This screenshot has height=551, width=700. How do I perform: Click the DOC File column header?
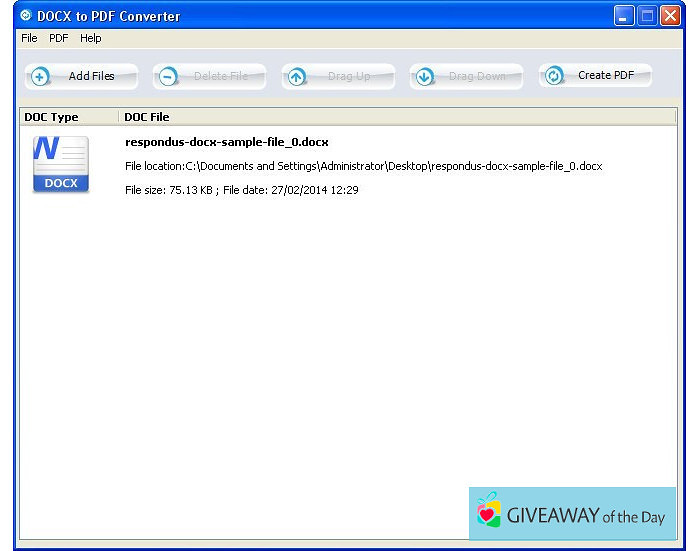pyautogui.click(x=146, y=117)
